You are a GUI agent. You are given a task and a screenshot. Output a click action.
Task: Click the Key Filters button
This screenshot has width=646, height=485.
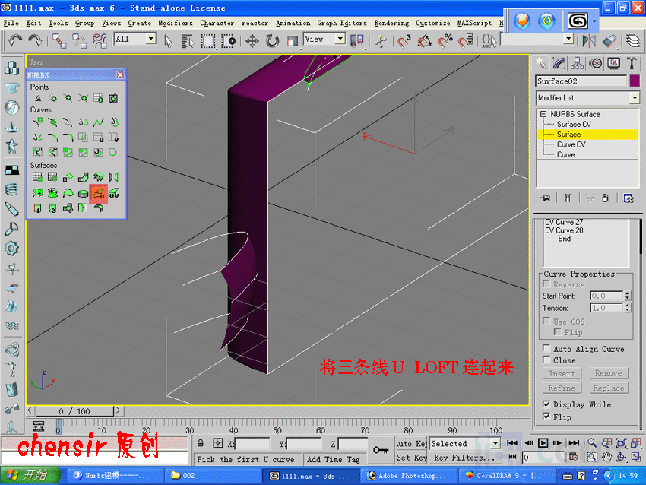(465, 458)
